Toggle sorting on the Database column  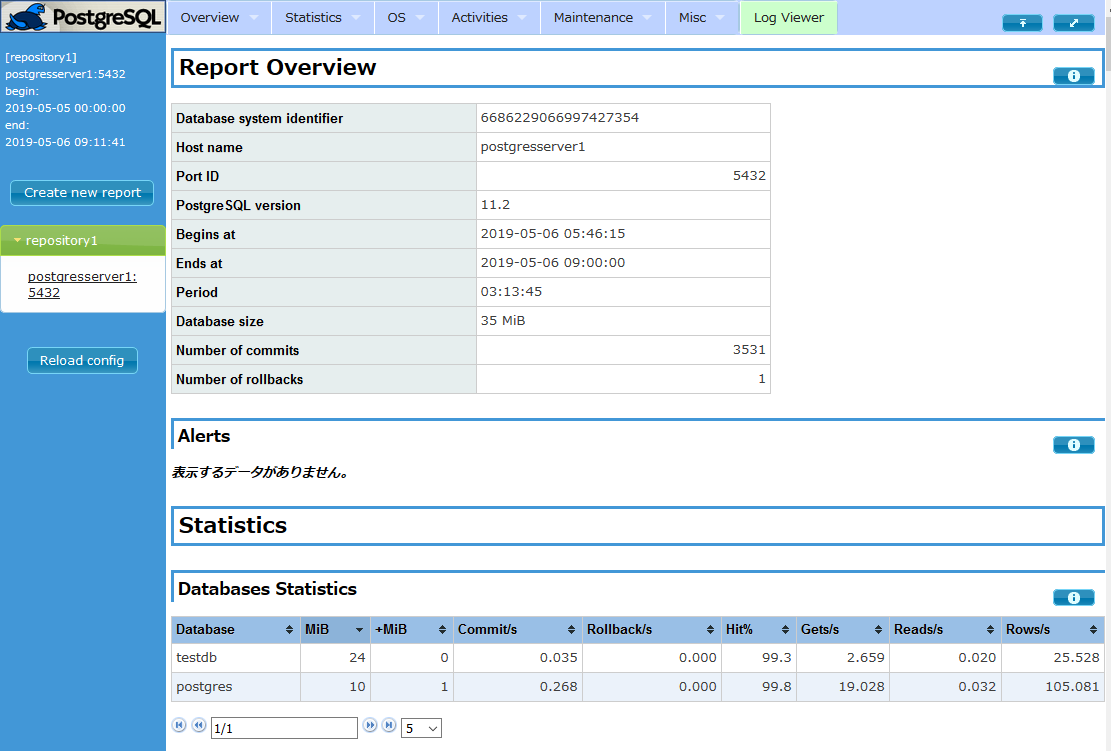pos(235,629)
